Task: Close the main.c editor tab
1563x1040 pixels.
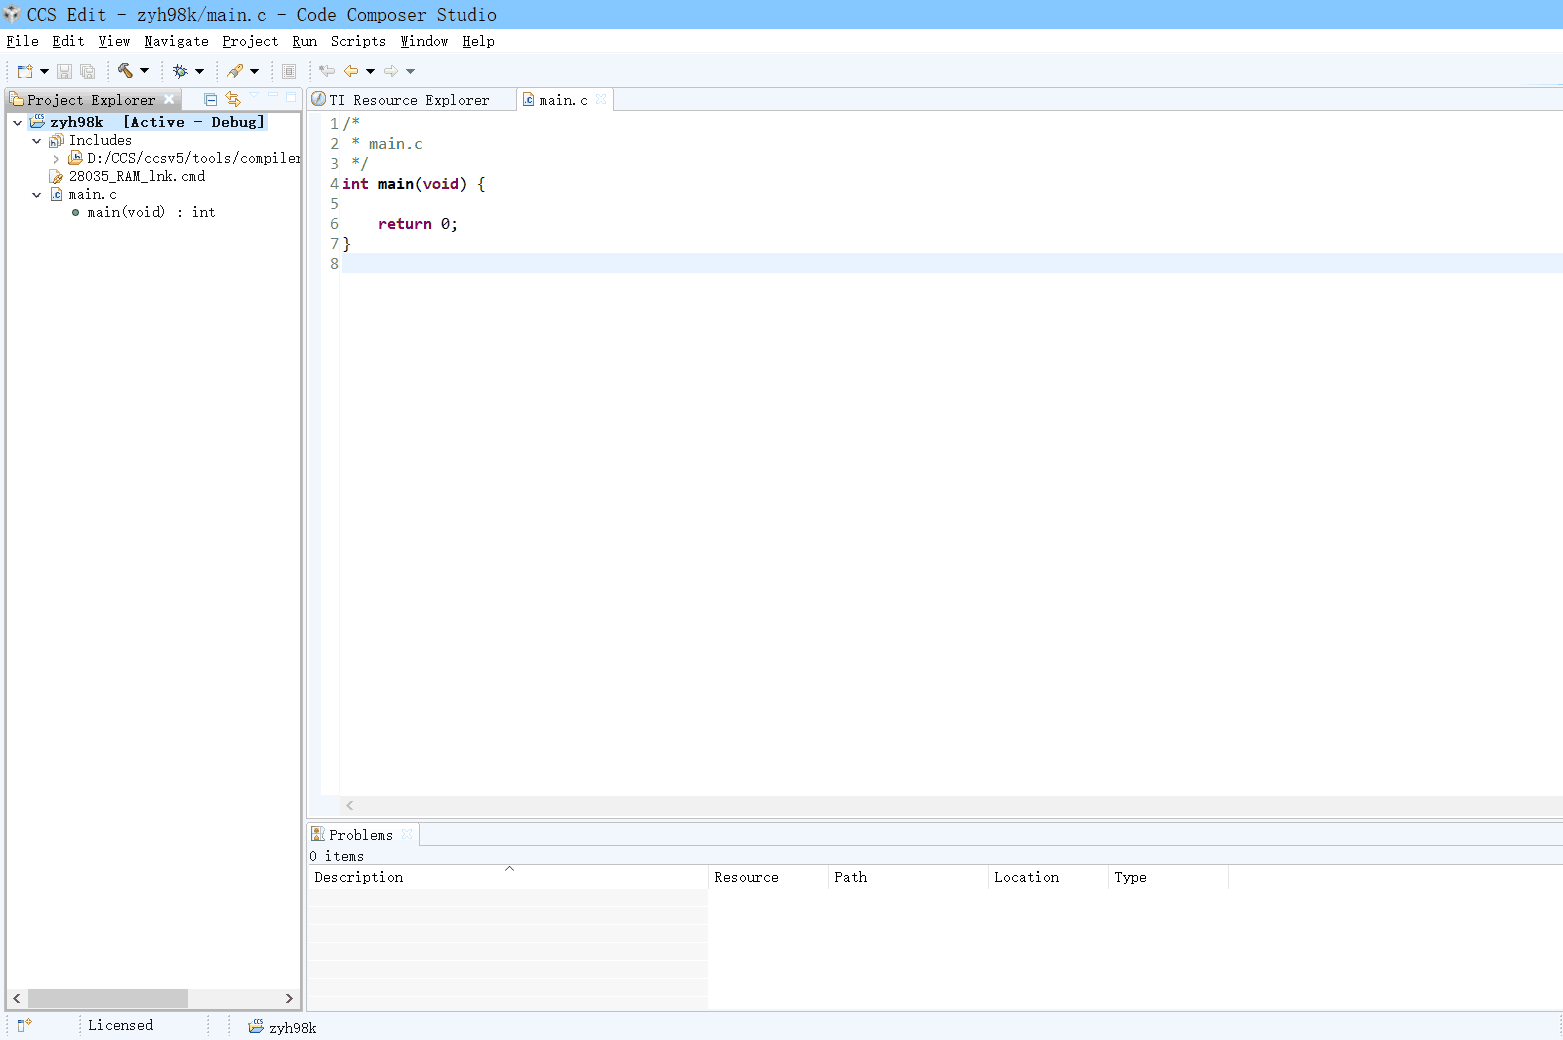Action: point(601,99)
